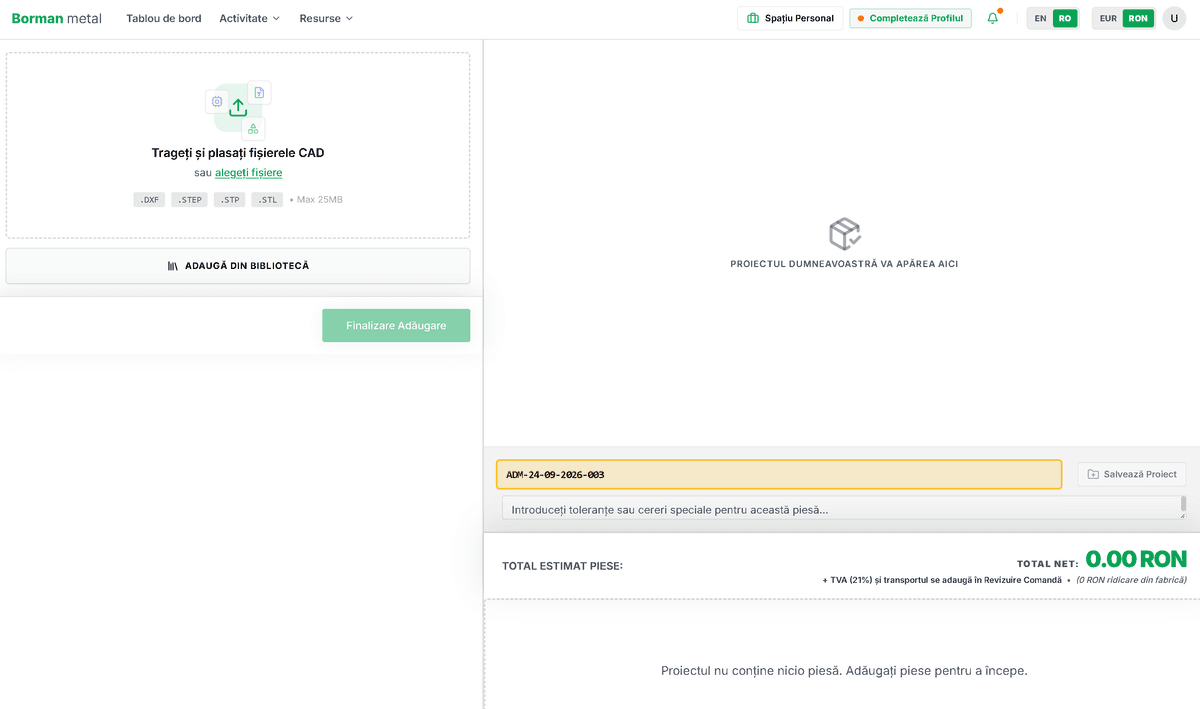Viewport: 1200px width, 709px height.
Task: Click the CAD upload arrow icon
Action: 238,107
